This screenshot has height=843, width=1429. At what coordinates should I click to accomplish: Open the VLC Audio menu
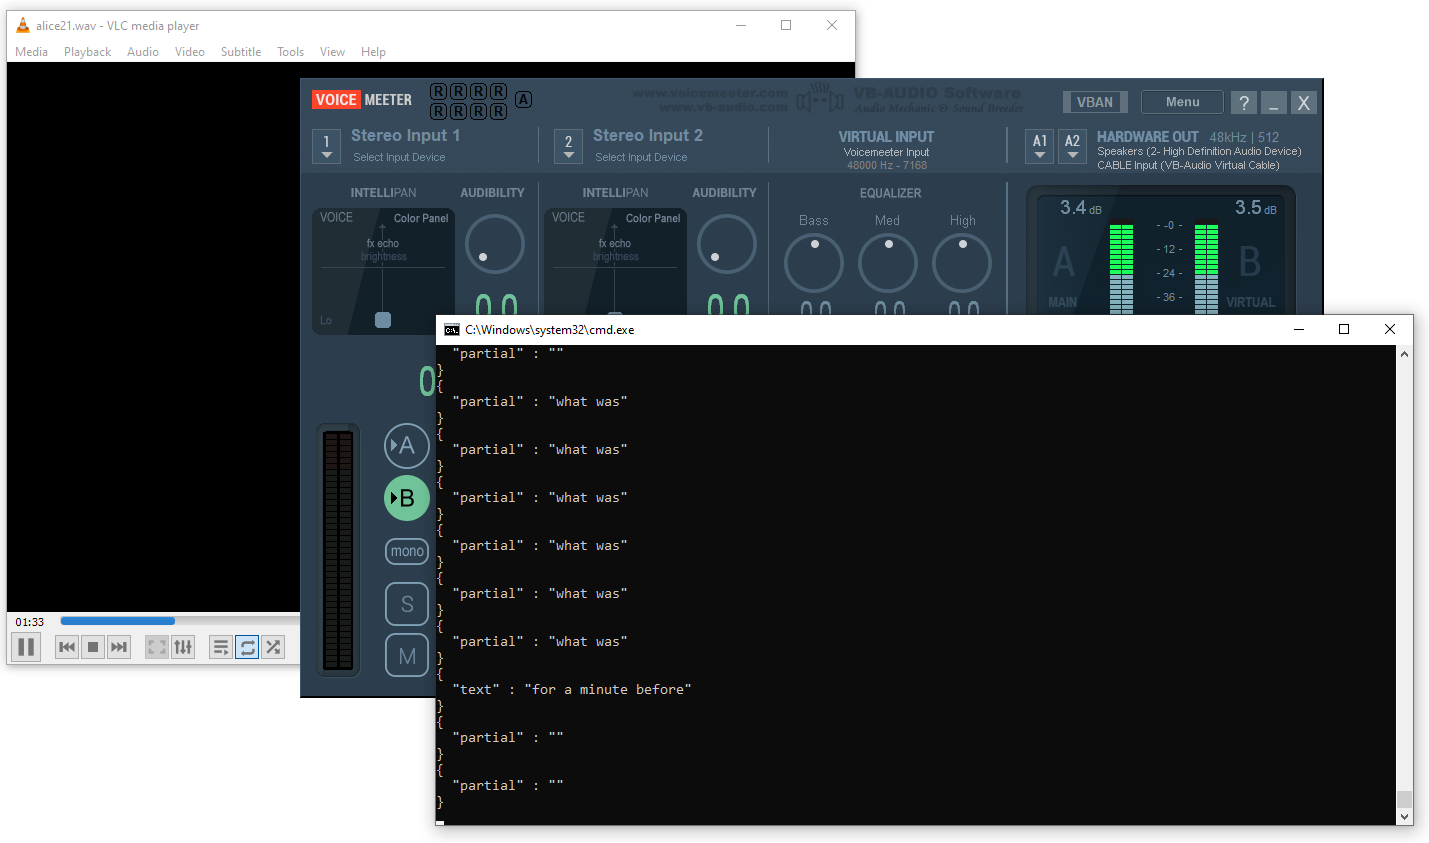(x=143, y=52)
